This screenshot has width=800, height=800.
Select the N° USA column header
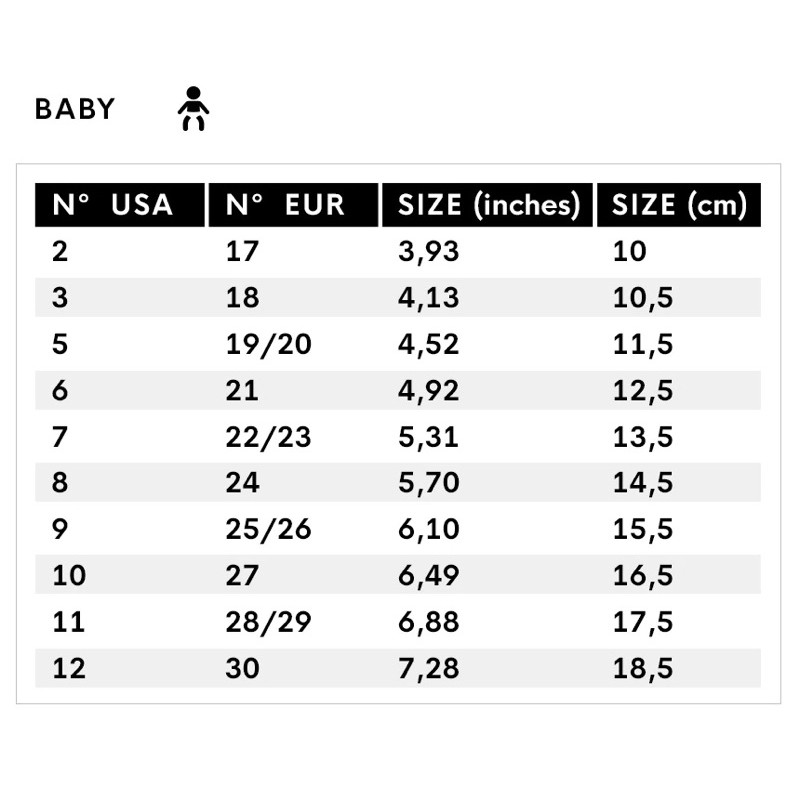point(120,205)
